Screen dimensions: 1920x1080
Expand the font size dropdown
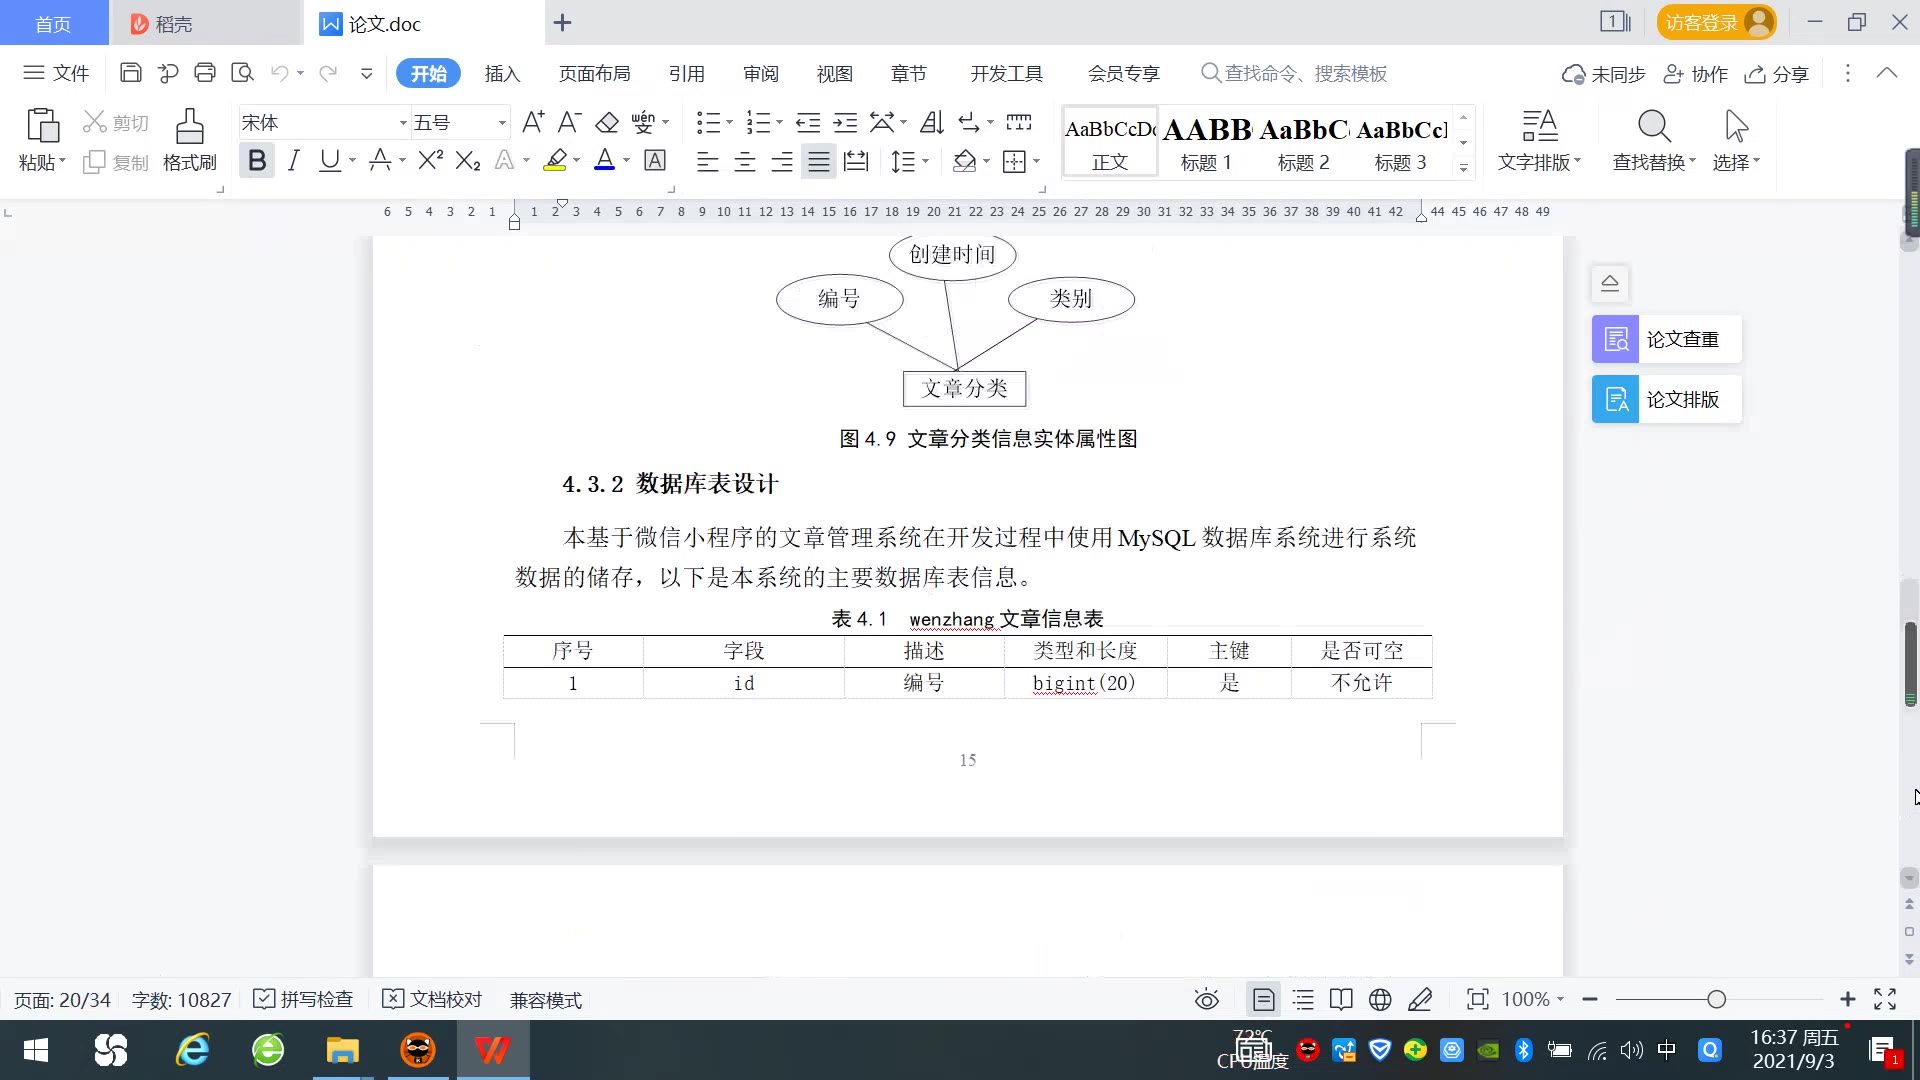[x=502, y=123]
